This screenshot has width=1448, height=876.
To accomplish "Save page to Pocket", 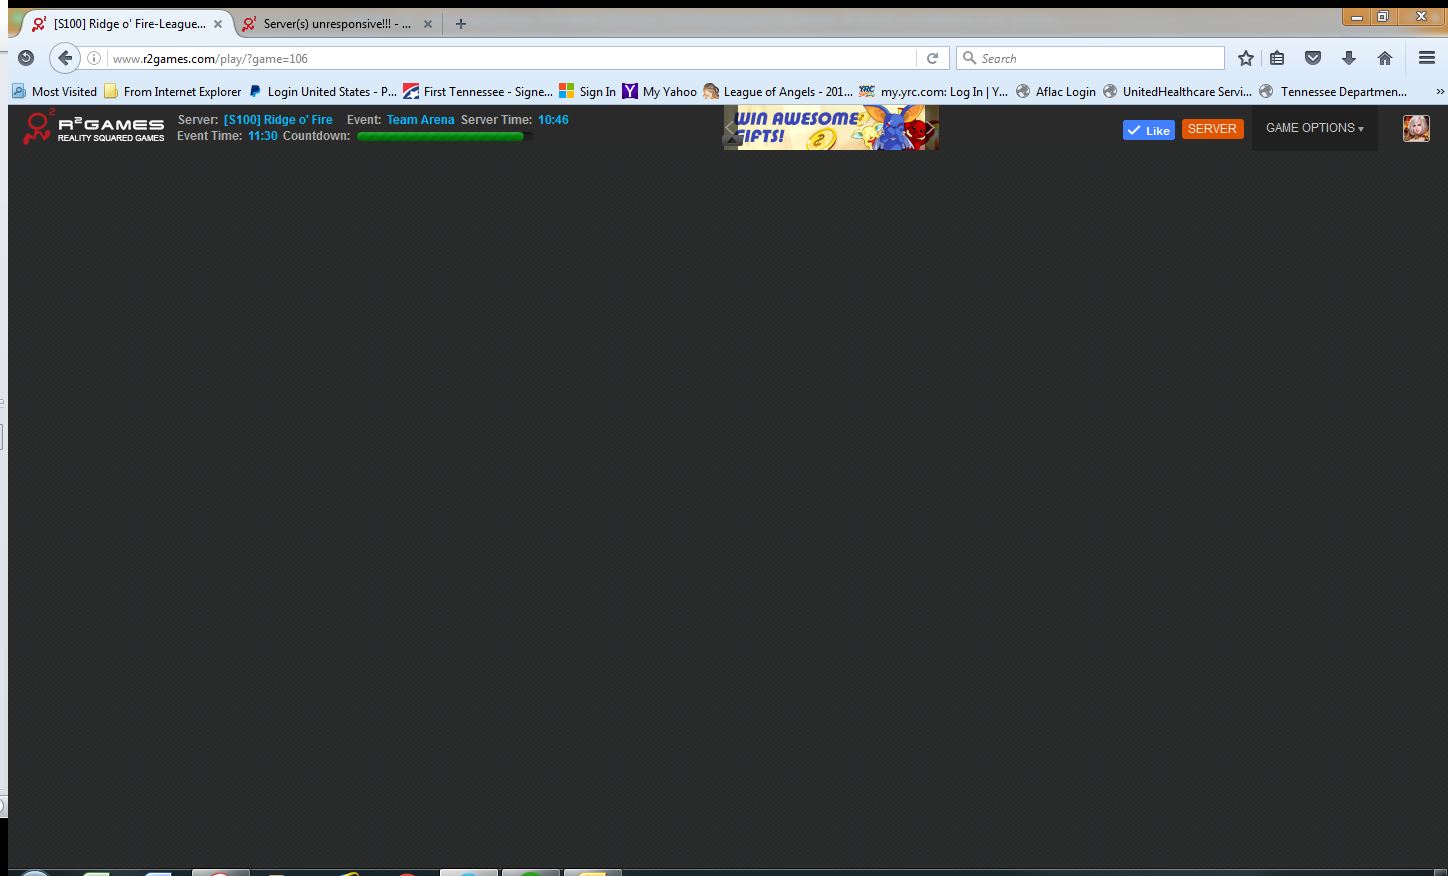I will 1312,59.
